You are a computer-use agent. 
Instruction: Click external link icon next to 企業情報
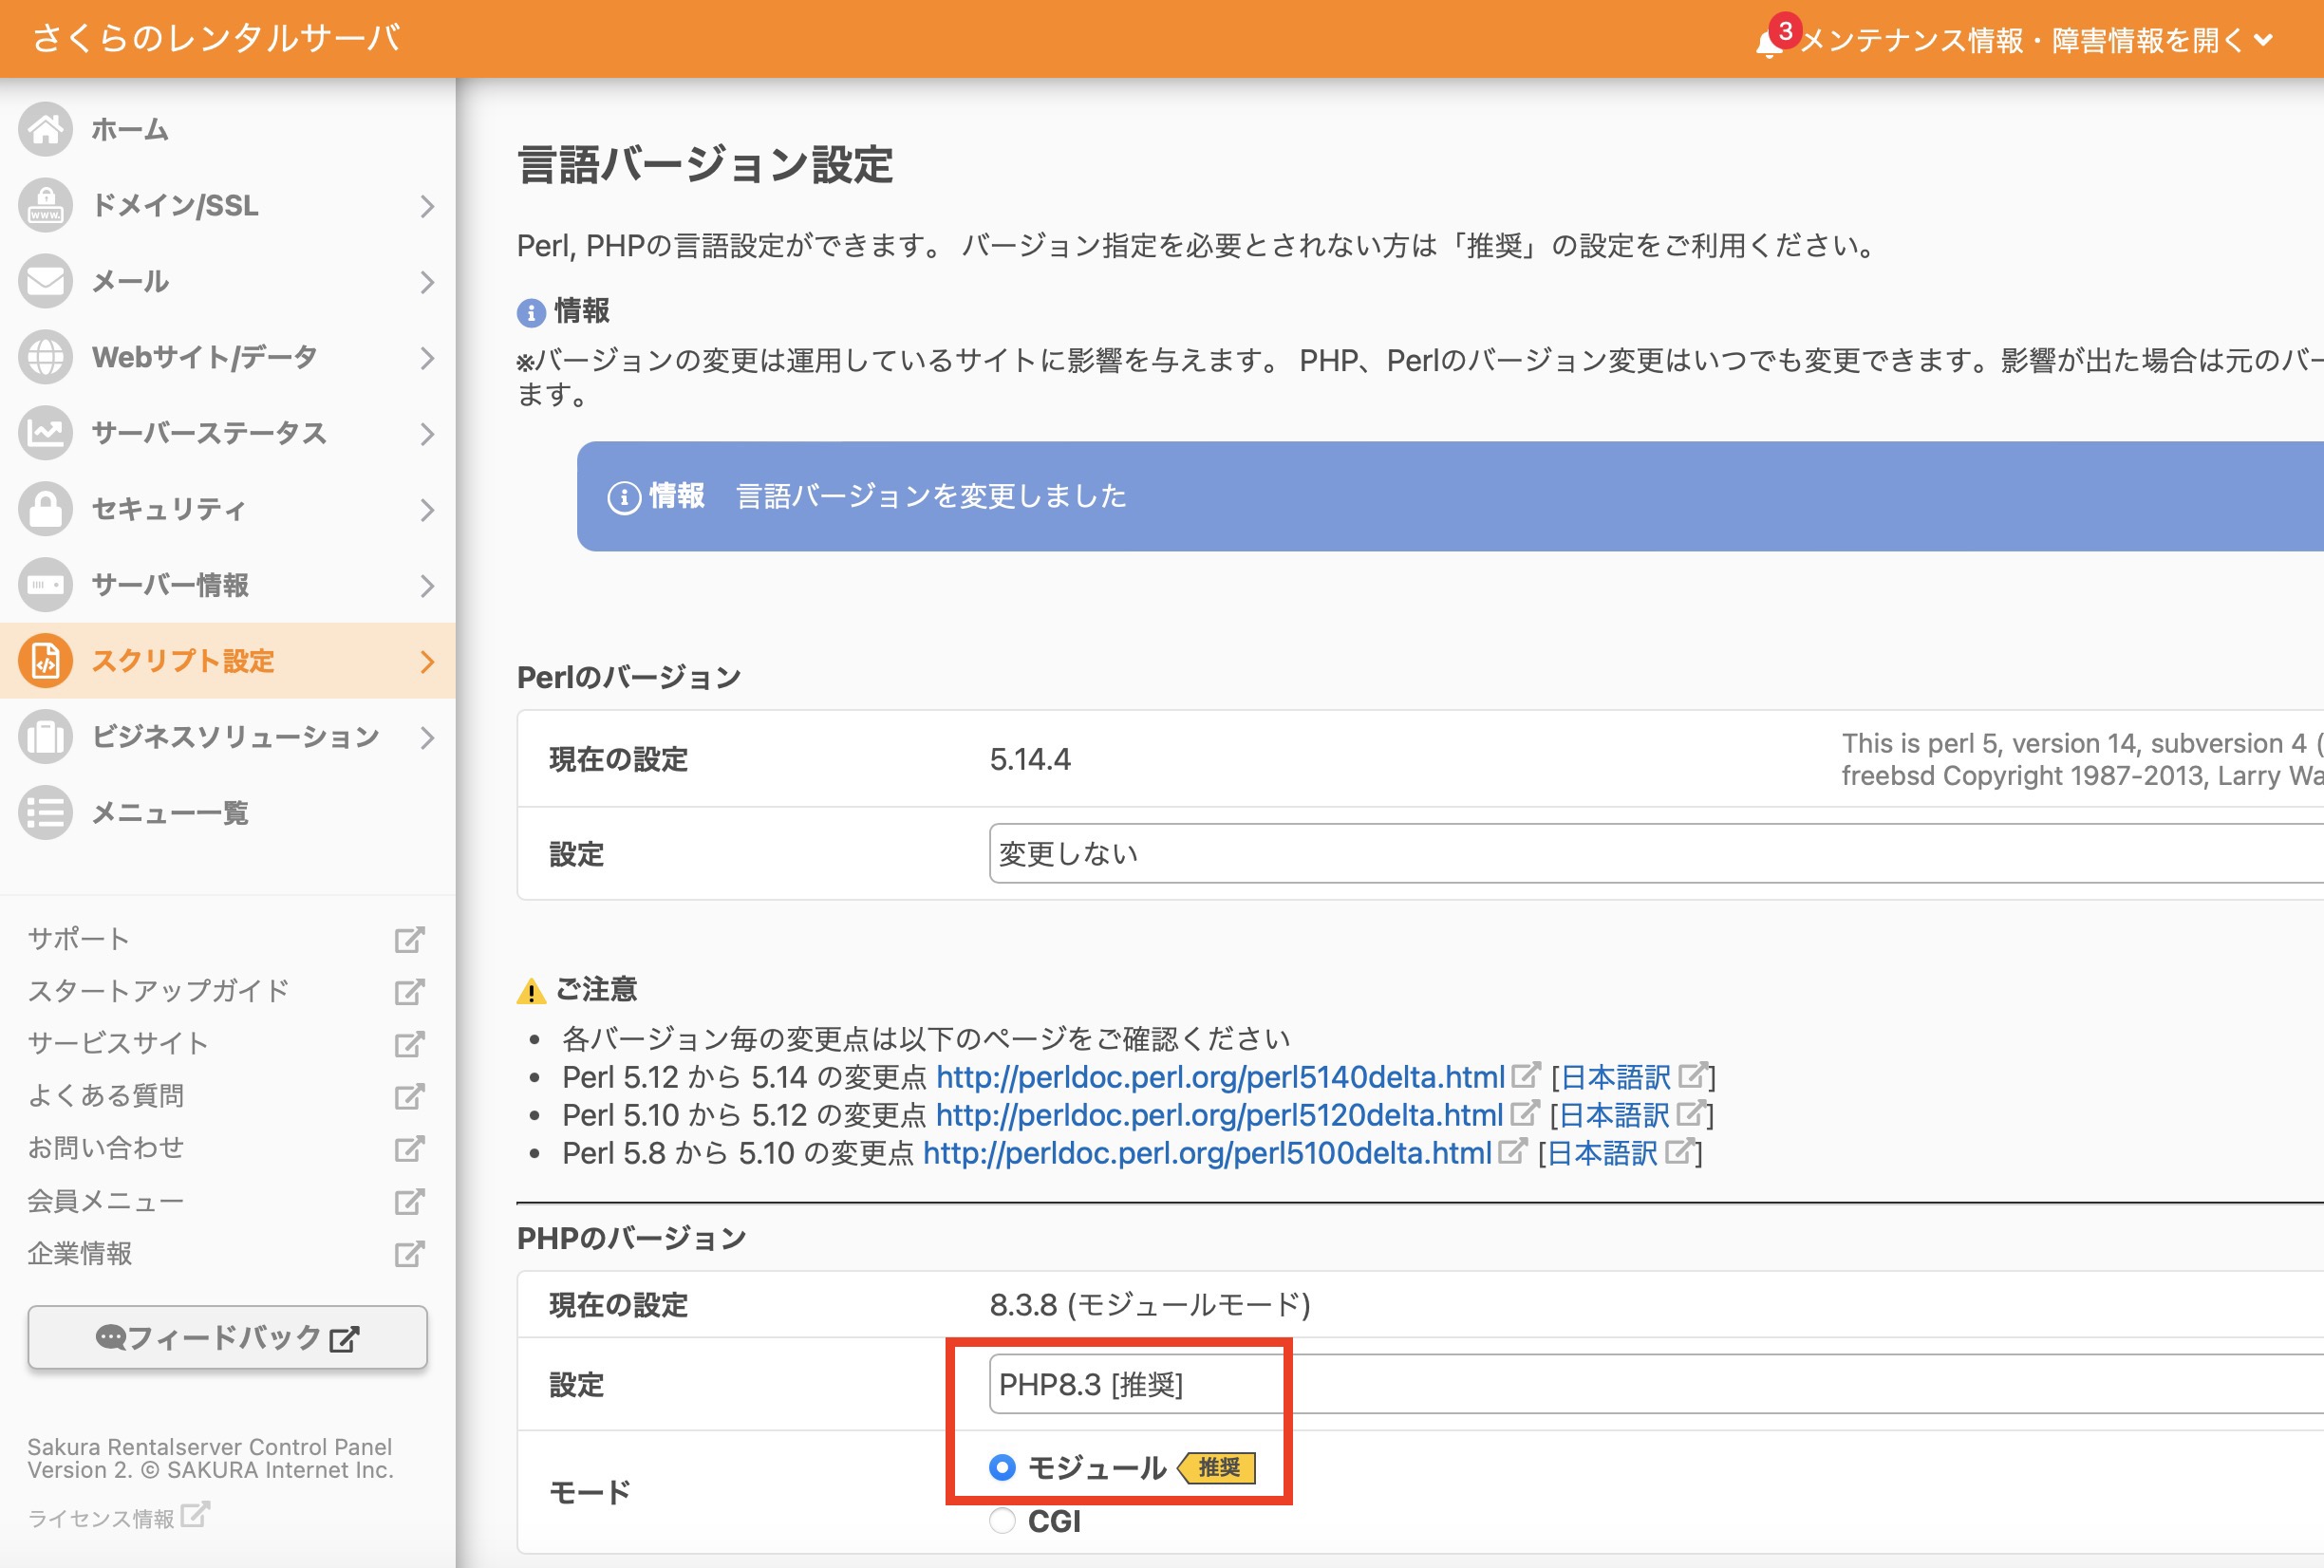(x=409, y=1253)
